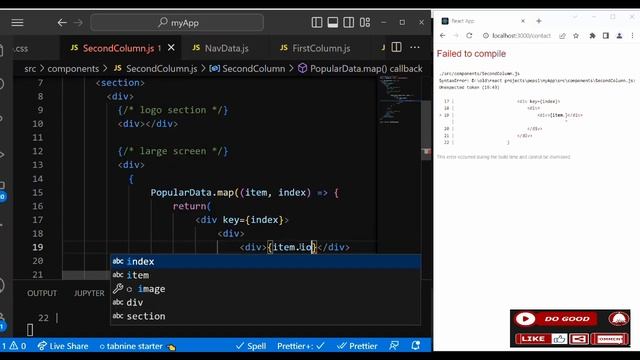Click the play icon on DO GOOD banner
The width and height of the screenshot is (640, 360).
pyautogui.click(x=525, y=319)
